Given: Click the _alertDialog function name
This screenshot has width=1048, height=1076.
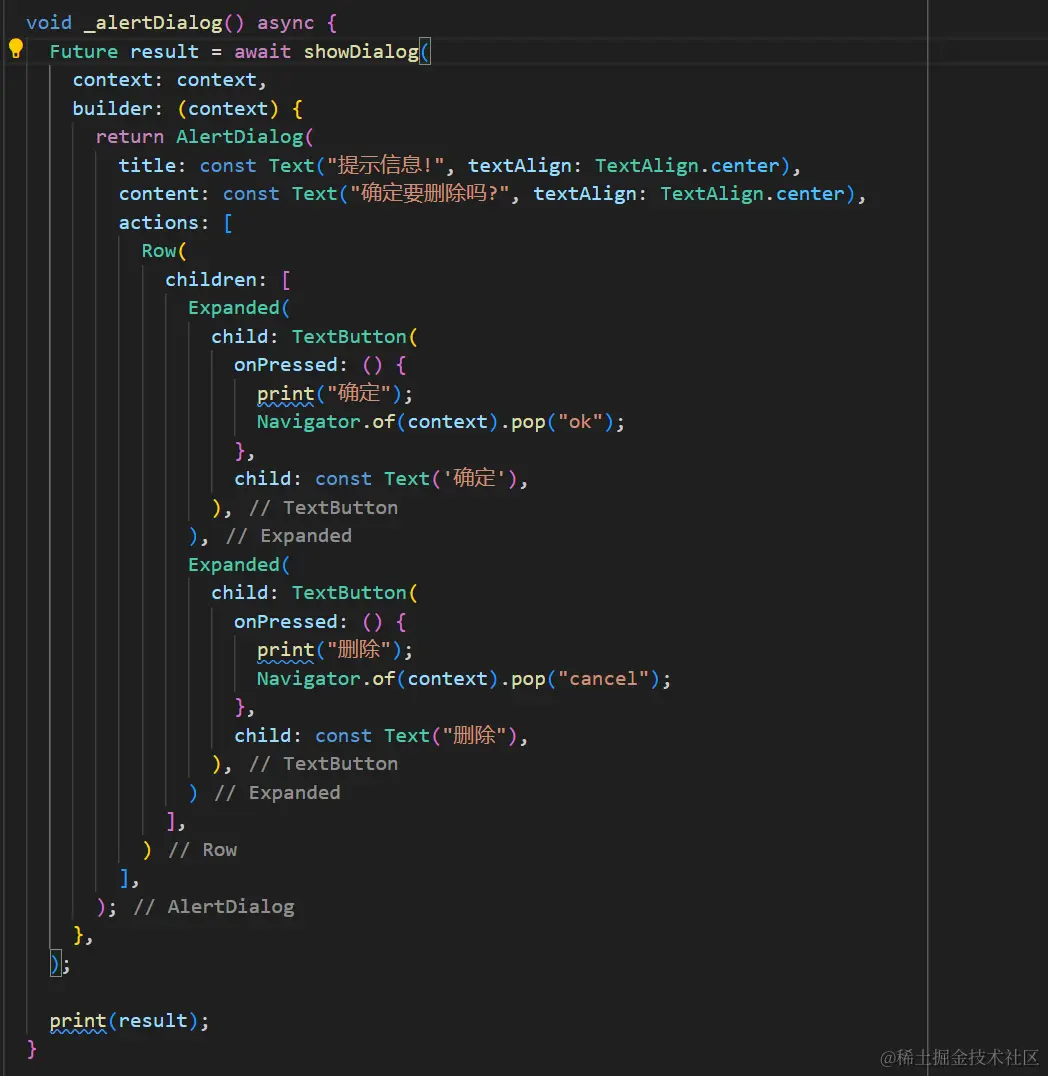Looking at the screenshot, I should [x=152, y=23].
